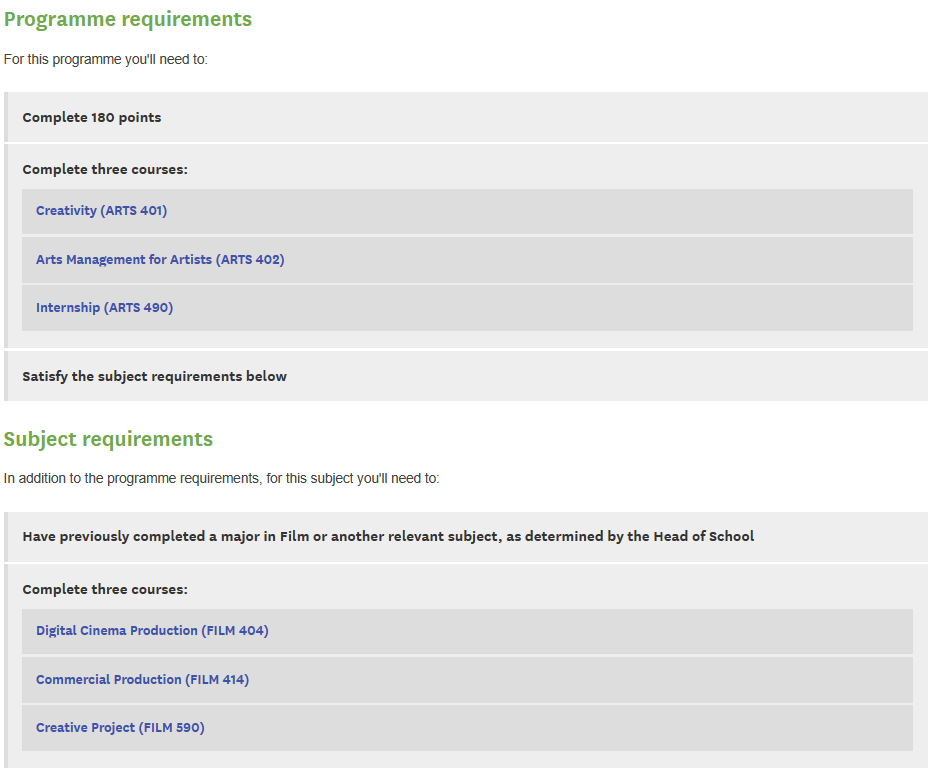Follow the Internship (ARTS 490) link
932x775 pixels.
(104, 308)
